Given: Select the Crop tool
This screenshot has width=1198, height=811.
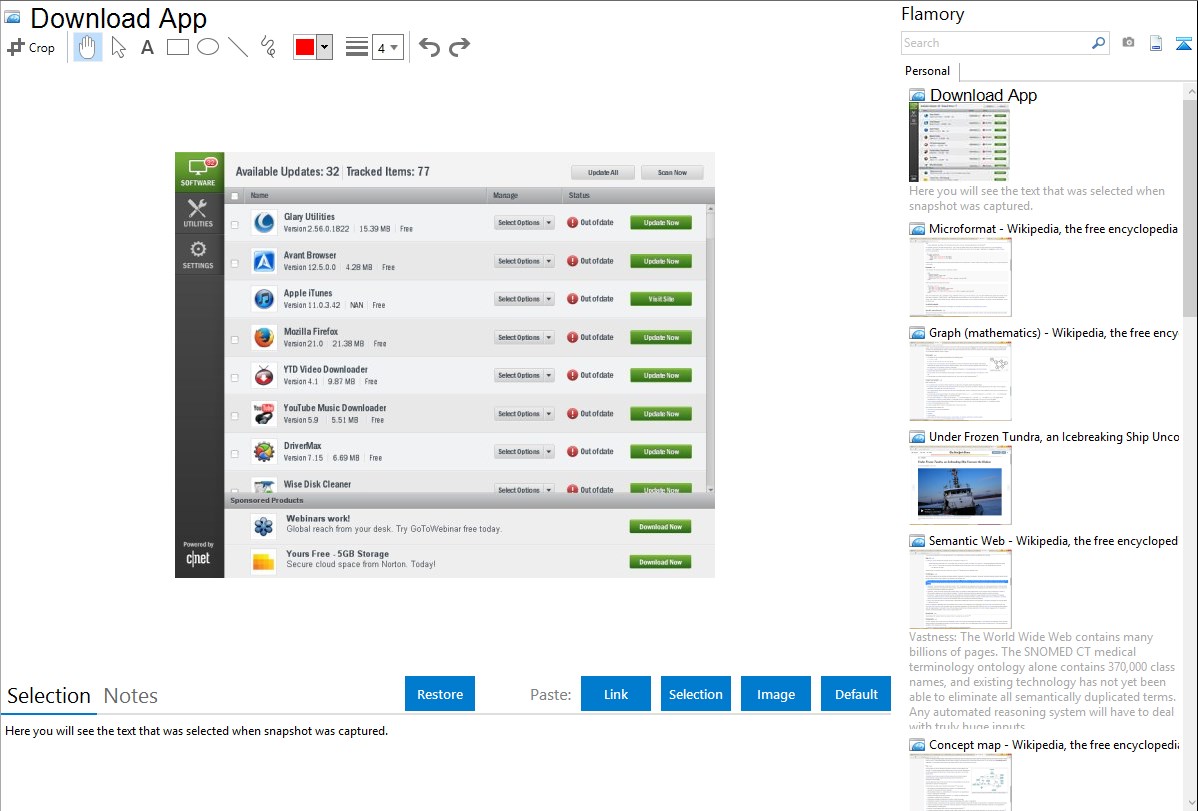Looking at the screenshot, I should (31, 47).
